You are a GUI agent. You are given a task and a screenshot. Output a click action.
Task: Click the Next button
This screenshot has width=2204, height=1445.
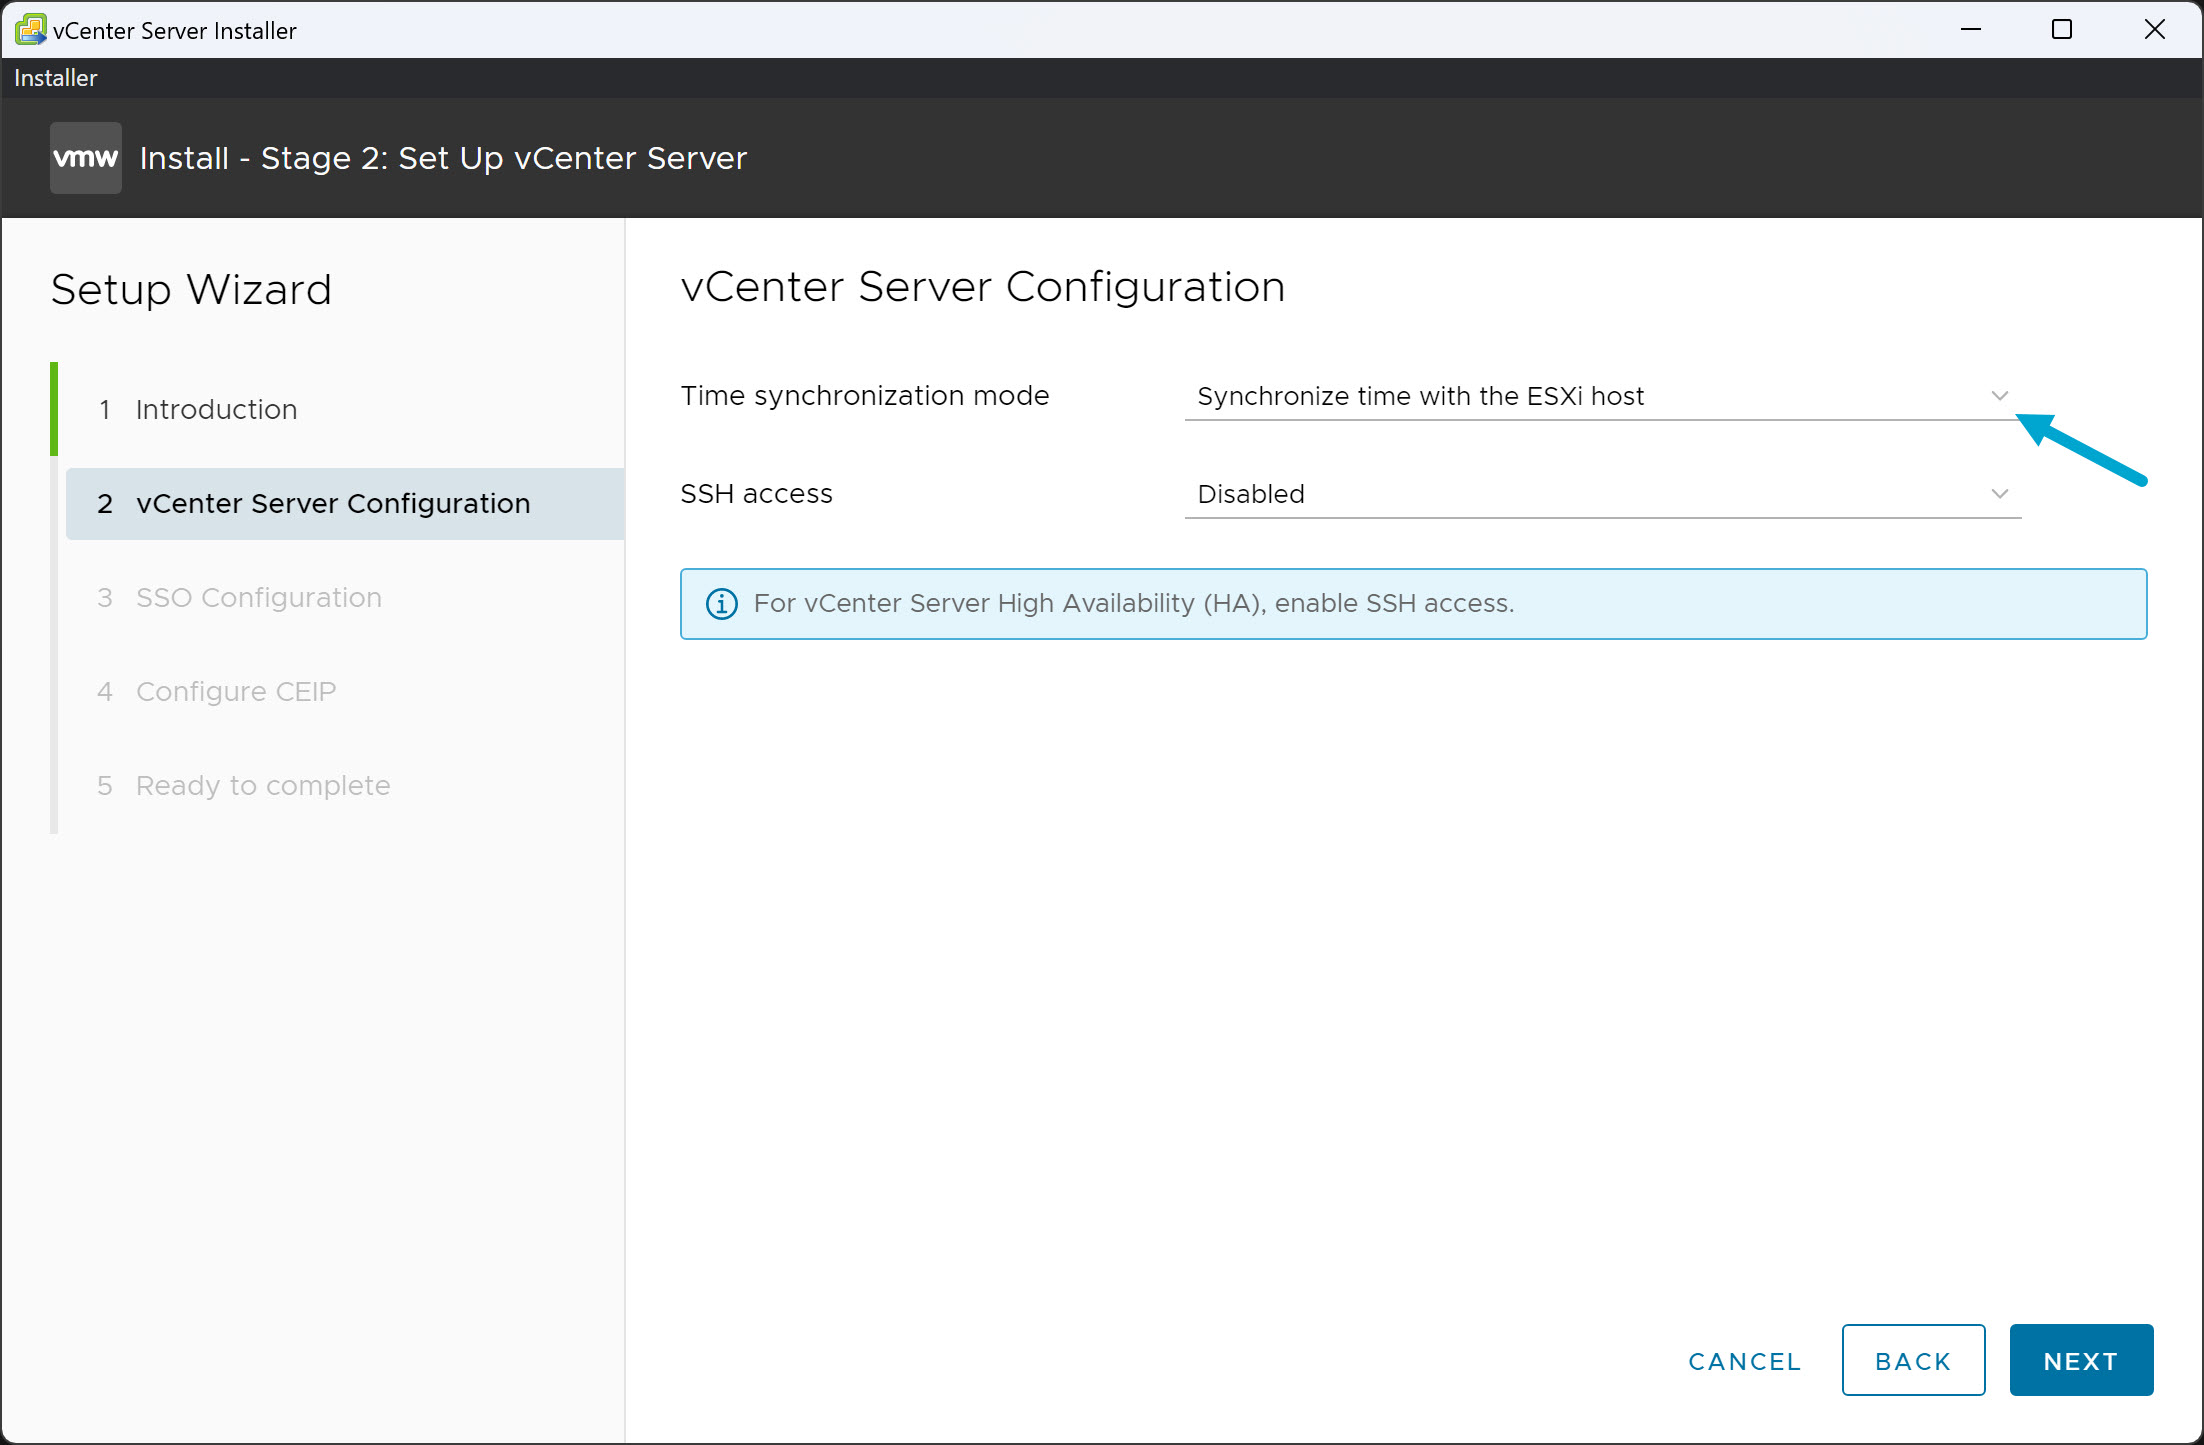[2081, 1360]
